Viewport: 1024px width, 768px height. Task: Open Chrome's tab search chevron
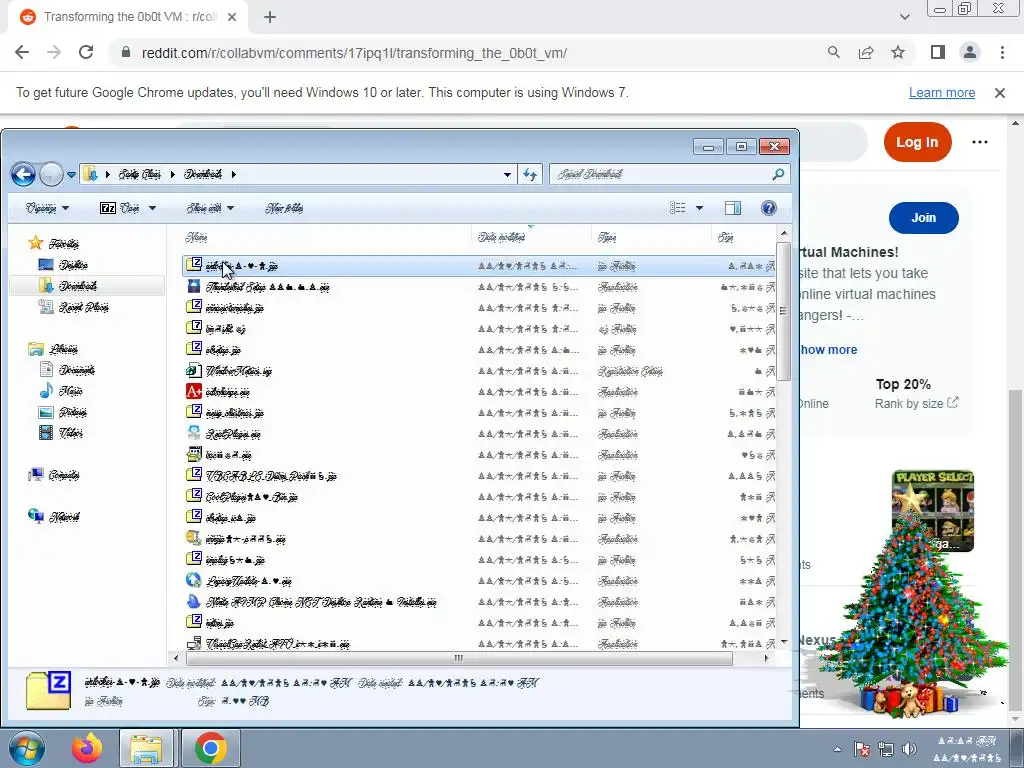coord(904,17)
